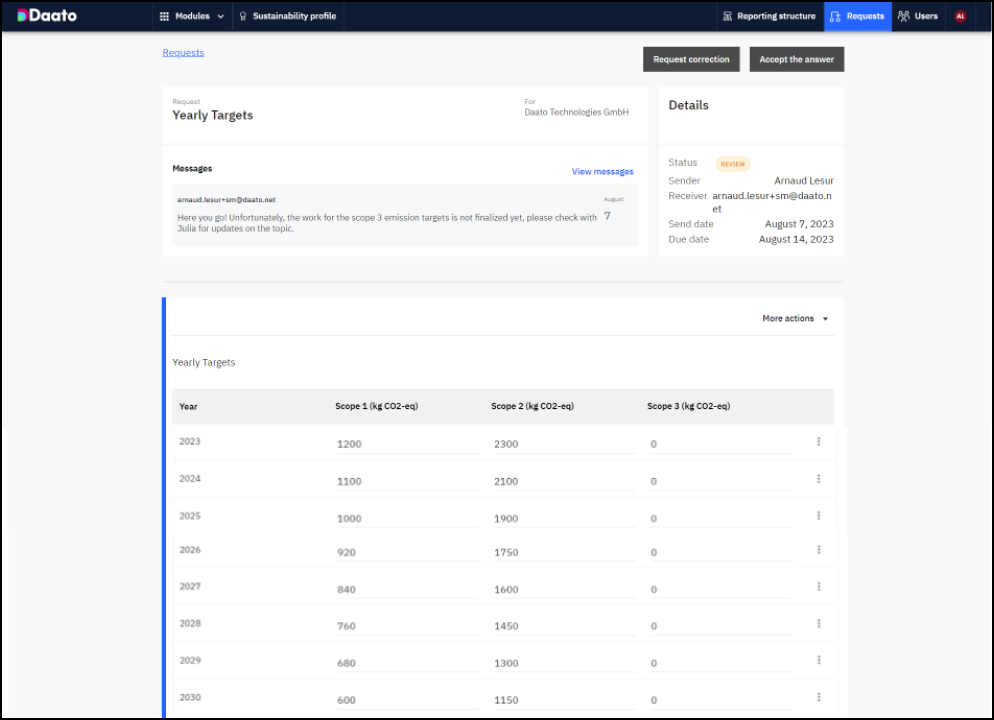
Task: Click three-dot menu for year 2027
Action: 818,587
